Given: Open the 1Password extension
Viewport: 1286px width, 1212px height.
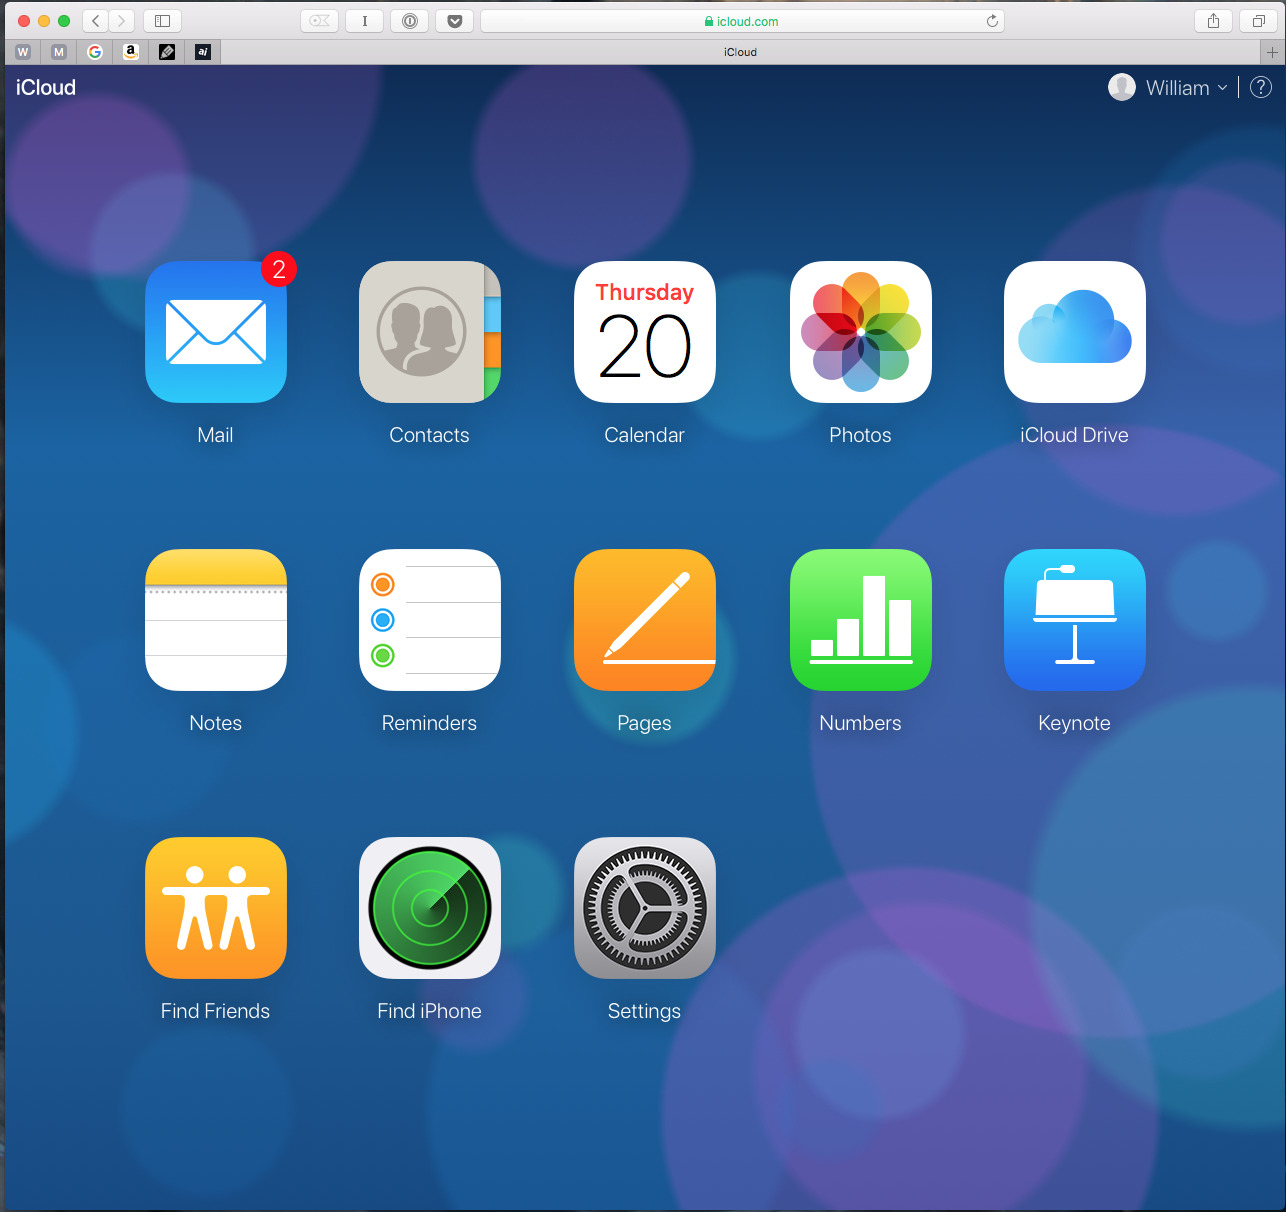Looking at the screenshot, I should pos(410,21).
